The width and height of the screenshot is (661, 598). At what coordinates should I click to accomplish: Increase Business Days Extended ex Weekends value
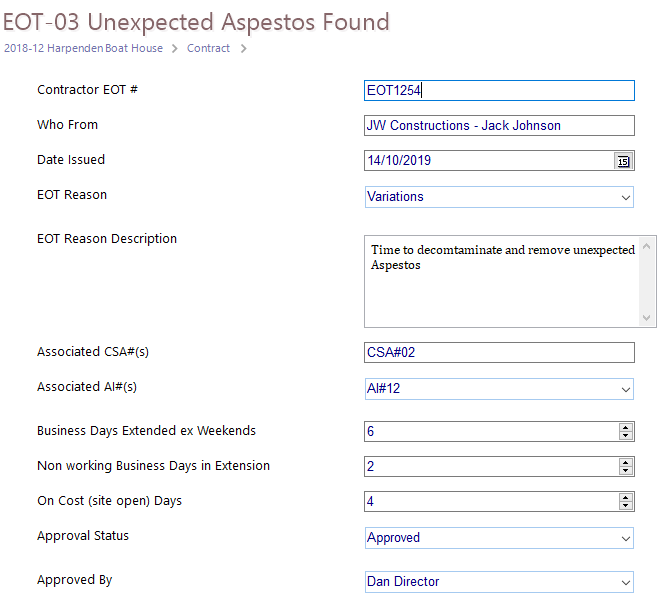pyautogui.click(x=626, y=427)
